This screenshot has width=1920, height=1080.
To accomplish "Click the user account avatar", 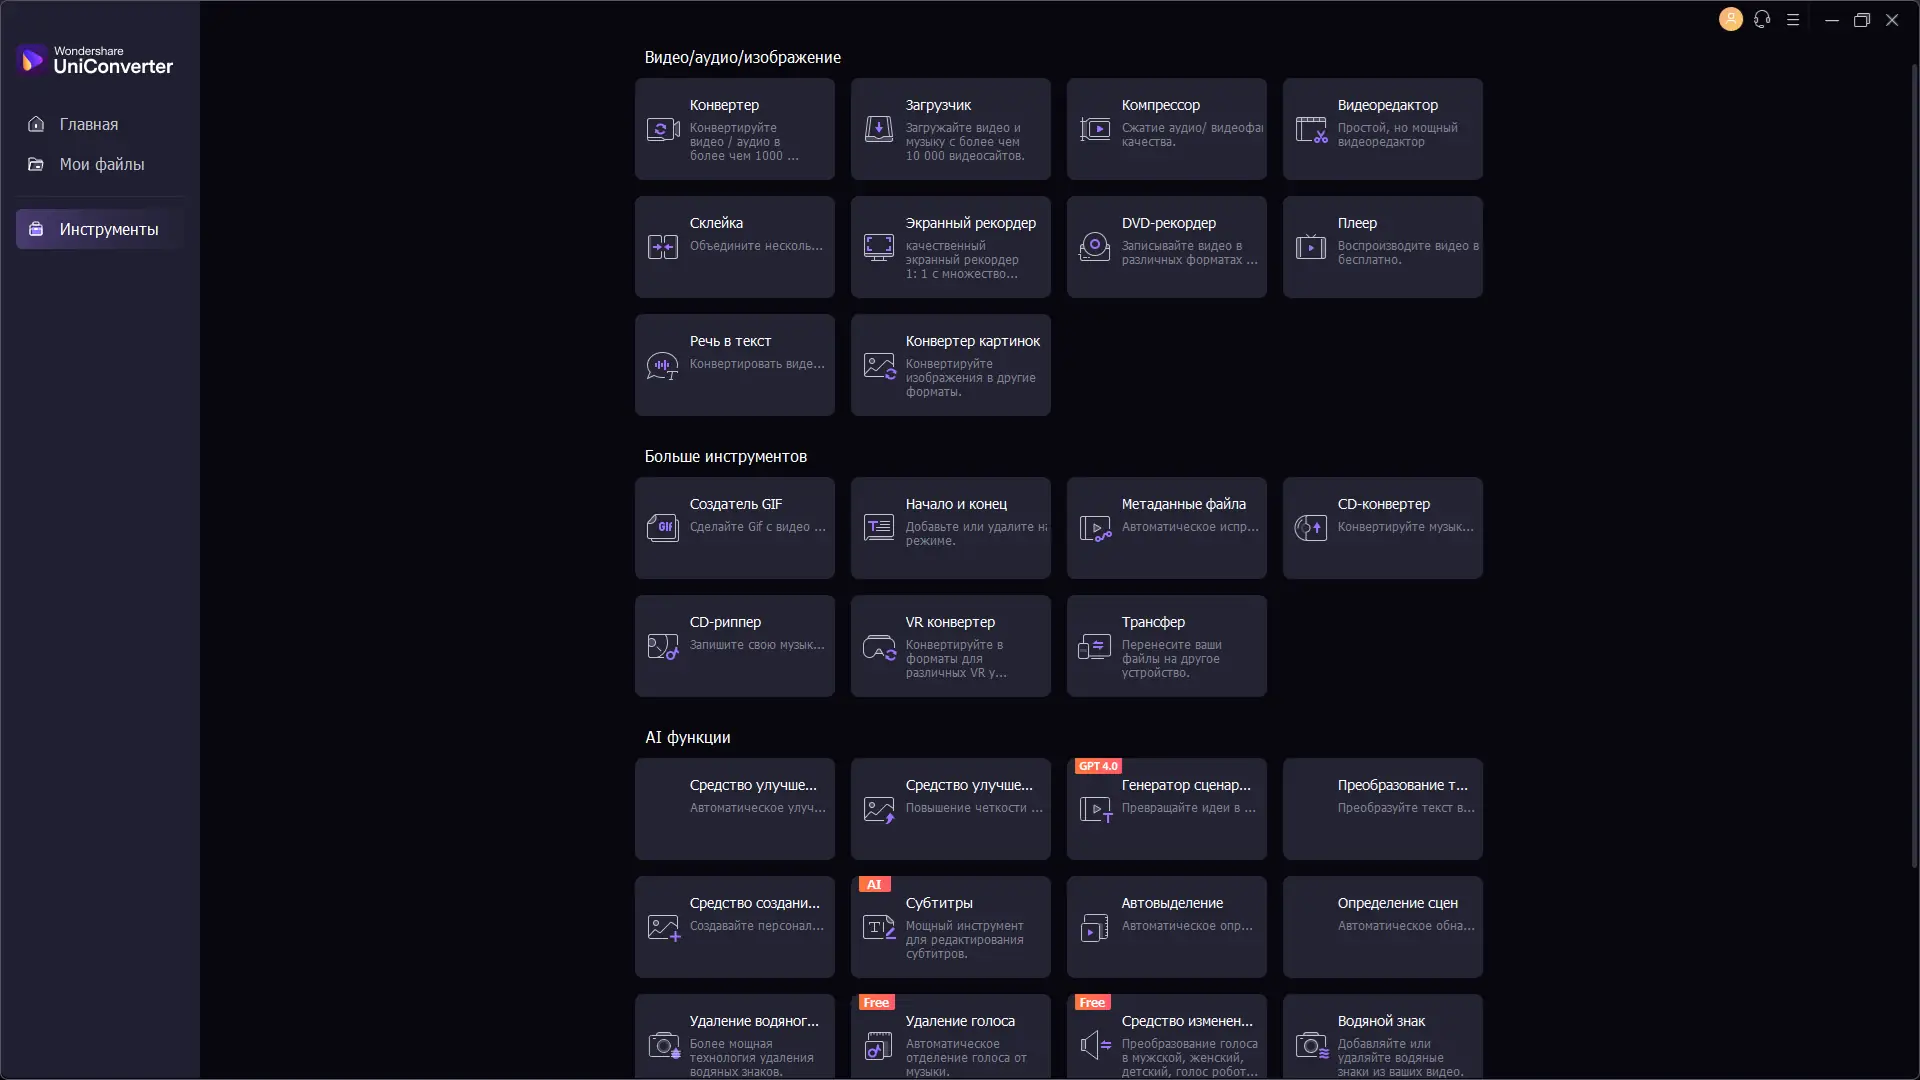I will click(1730, 19).
